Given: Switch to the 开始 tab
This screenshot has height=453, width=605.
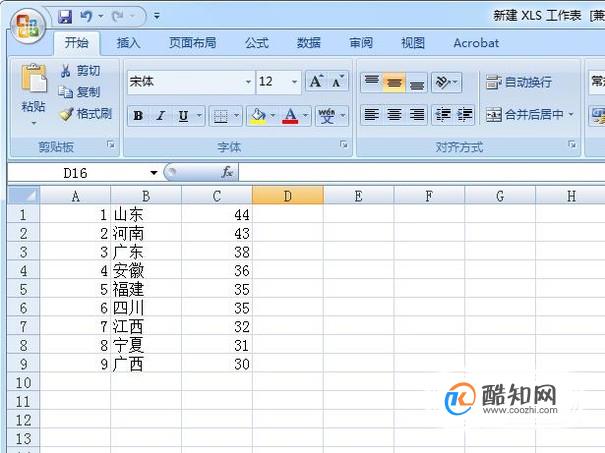Looking at the screenshot, I should (x=76, y=43).
